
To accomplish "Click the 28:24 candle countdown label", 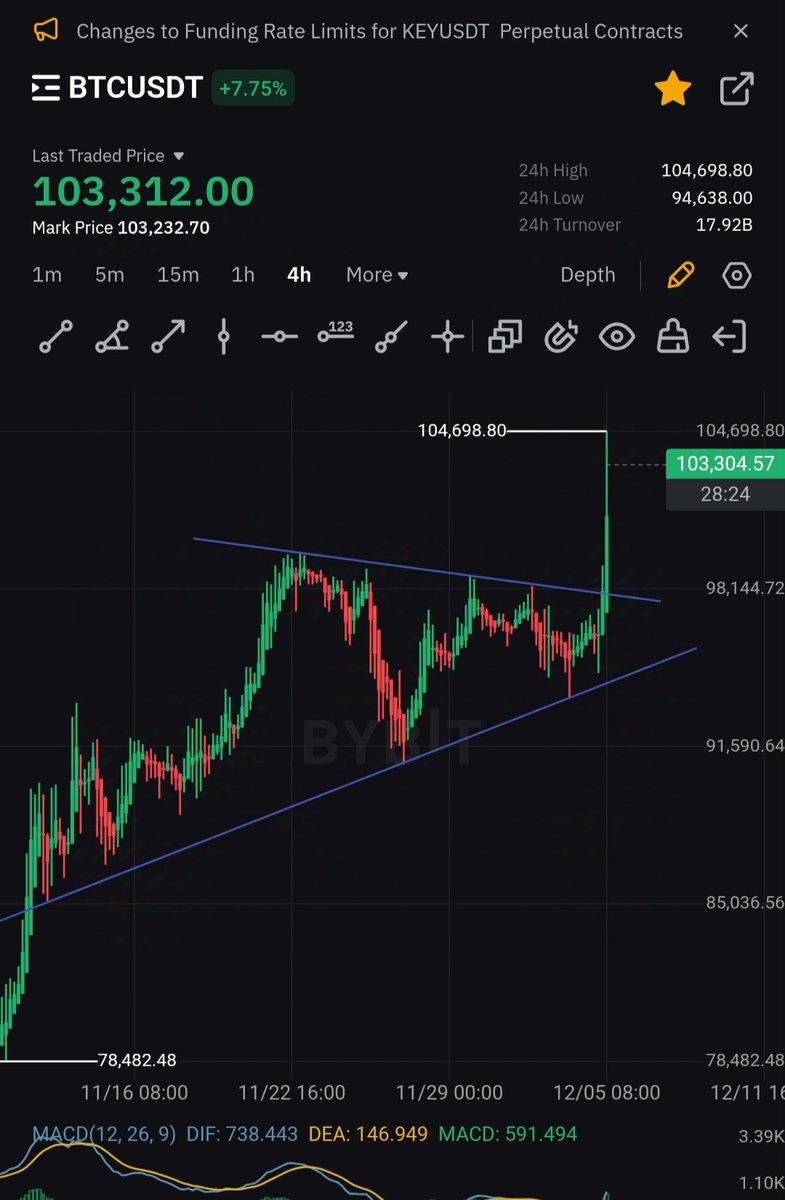I will (725, 494).
